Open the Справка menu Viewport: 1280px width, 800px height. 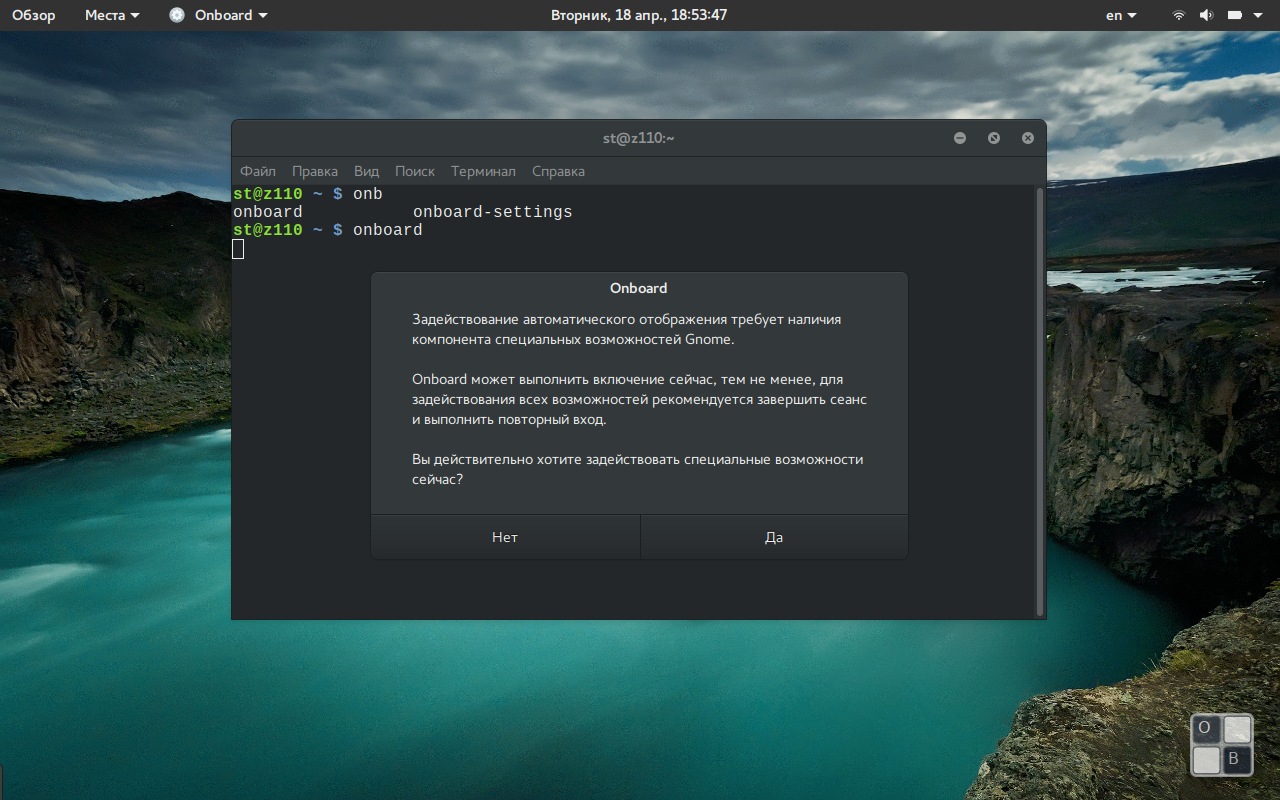(x=558, y=171)
